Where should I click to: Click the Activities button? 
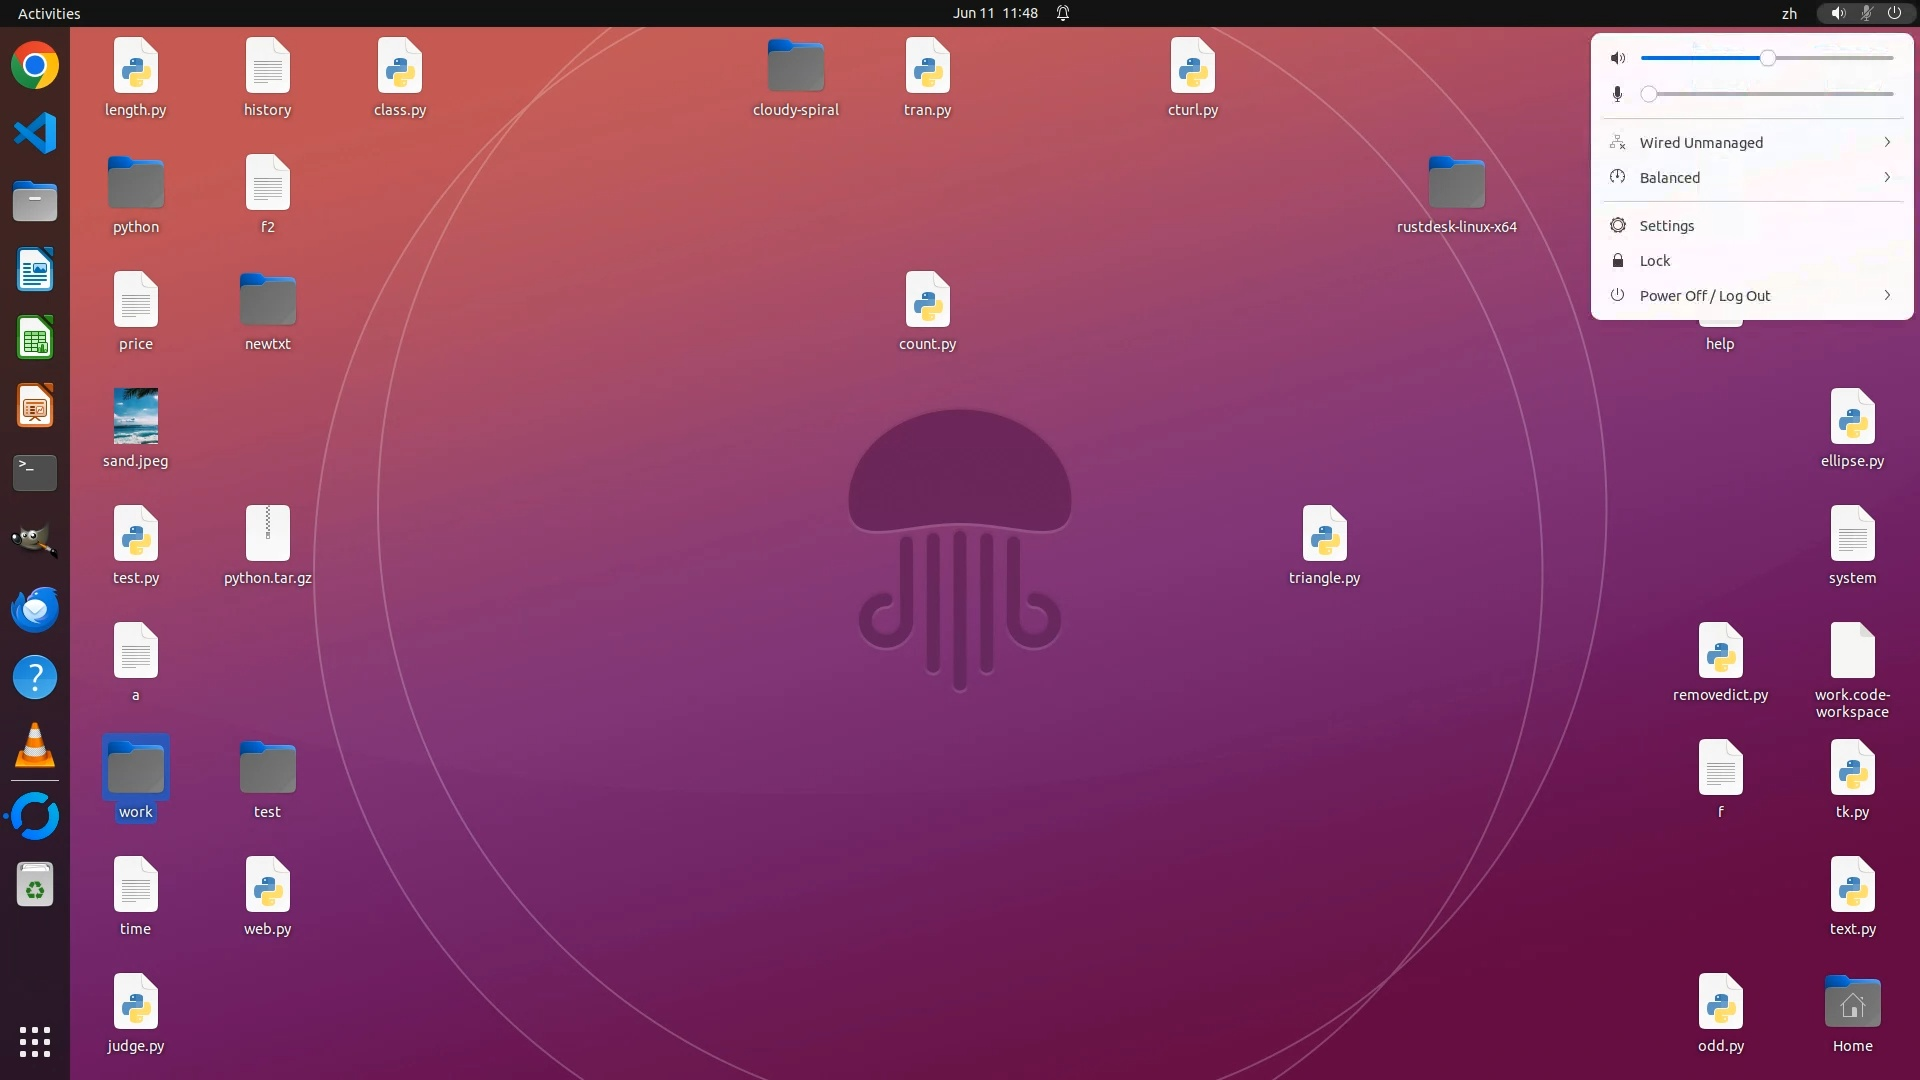tap(49, 13)
